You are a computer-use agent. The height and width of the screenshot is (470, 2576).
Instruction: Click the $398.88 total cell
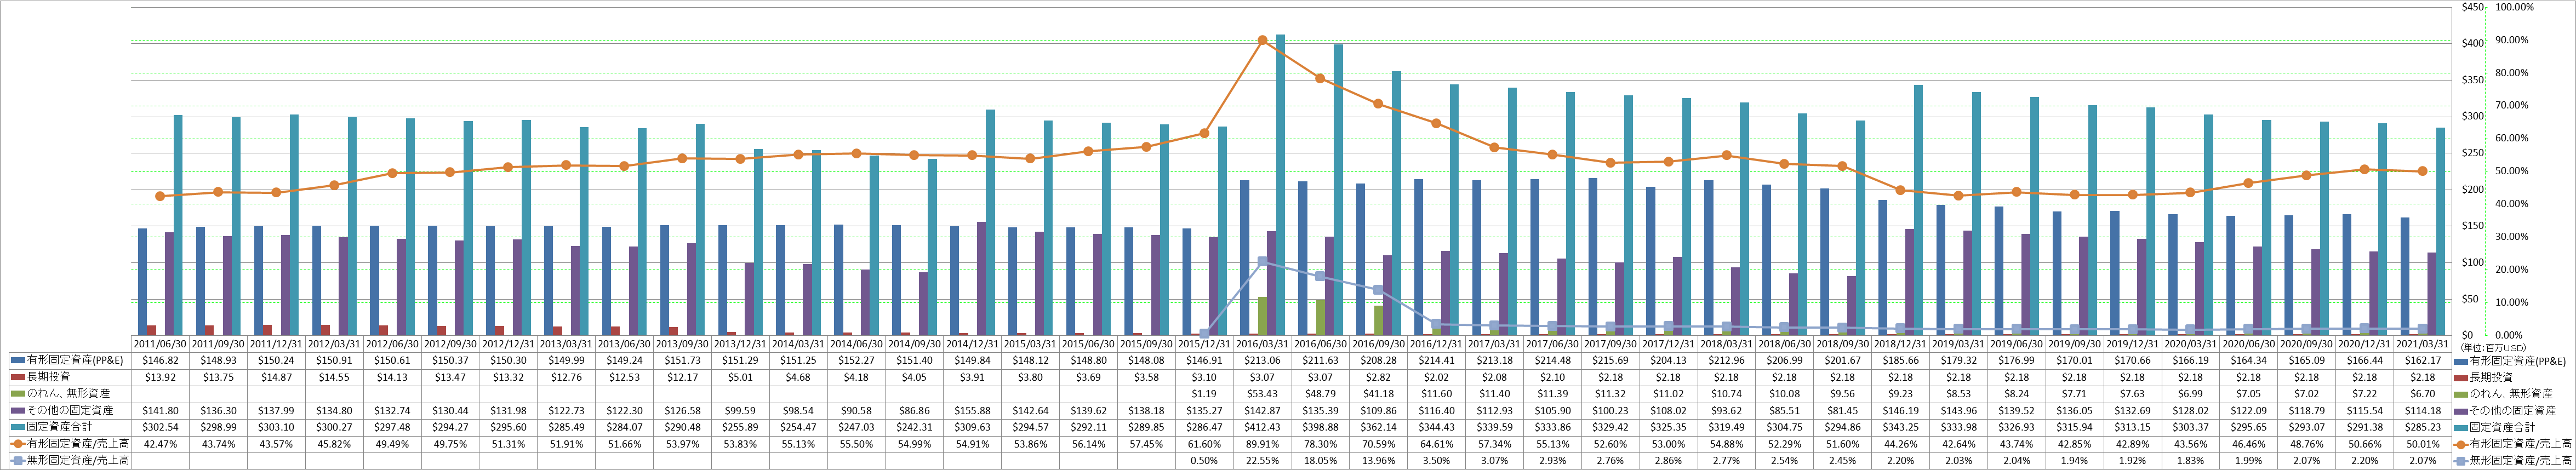(1320, 427)
